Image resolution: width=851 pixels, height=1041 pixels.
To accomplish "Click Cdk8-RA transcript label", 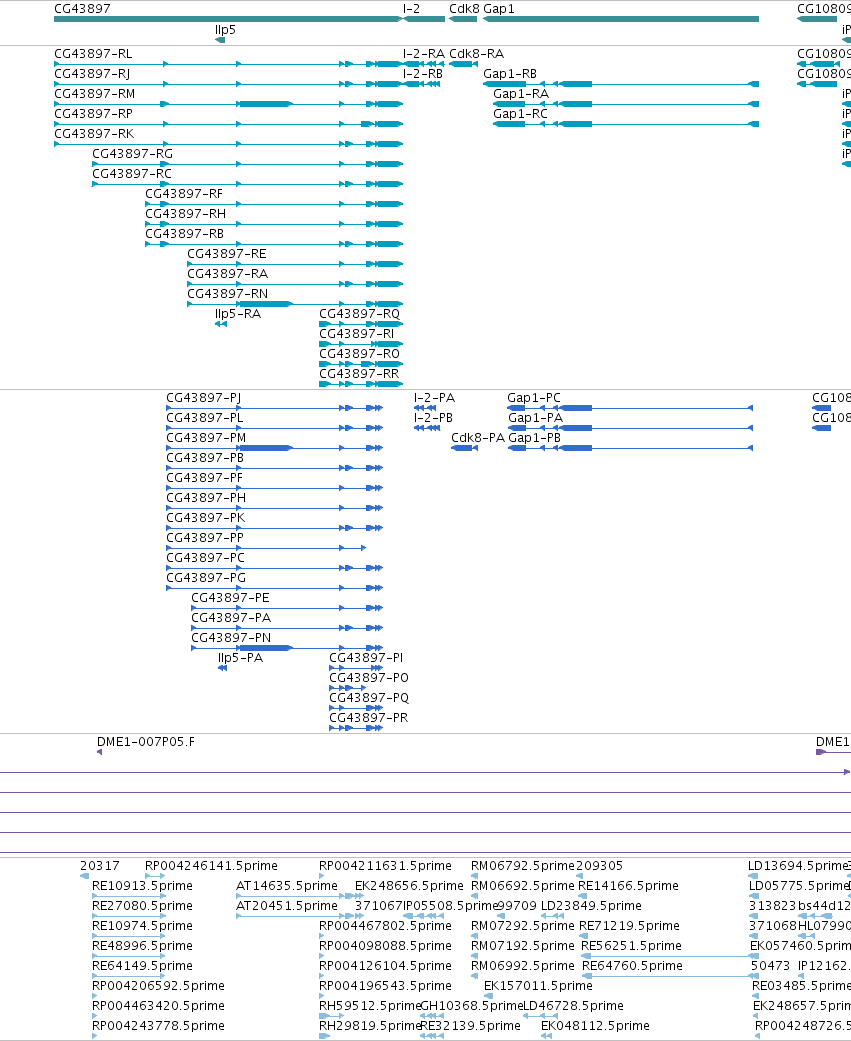I will pyautogui.click(x=477, y=54).
